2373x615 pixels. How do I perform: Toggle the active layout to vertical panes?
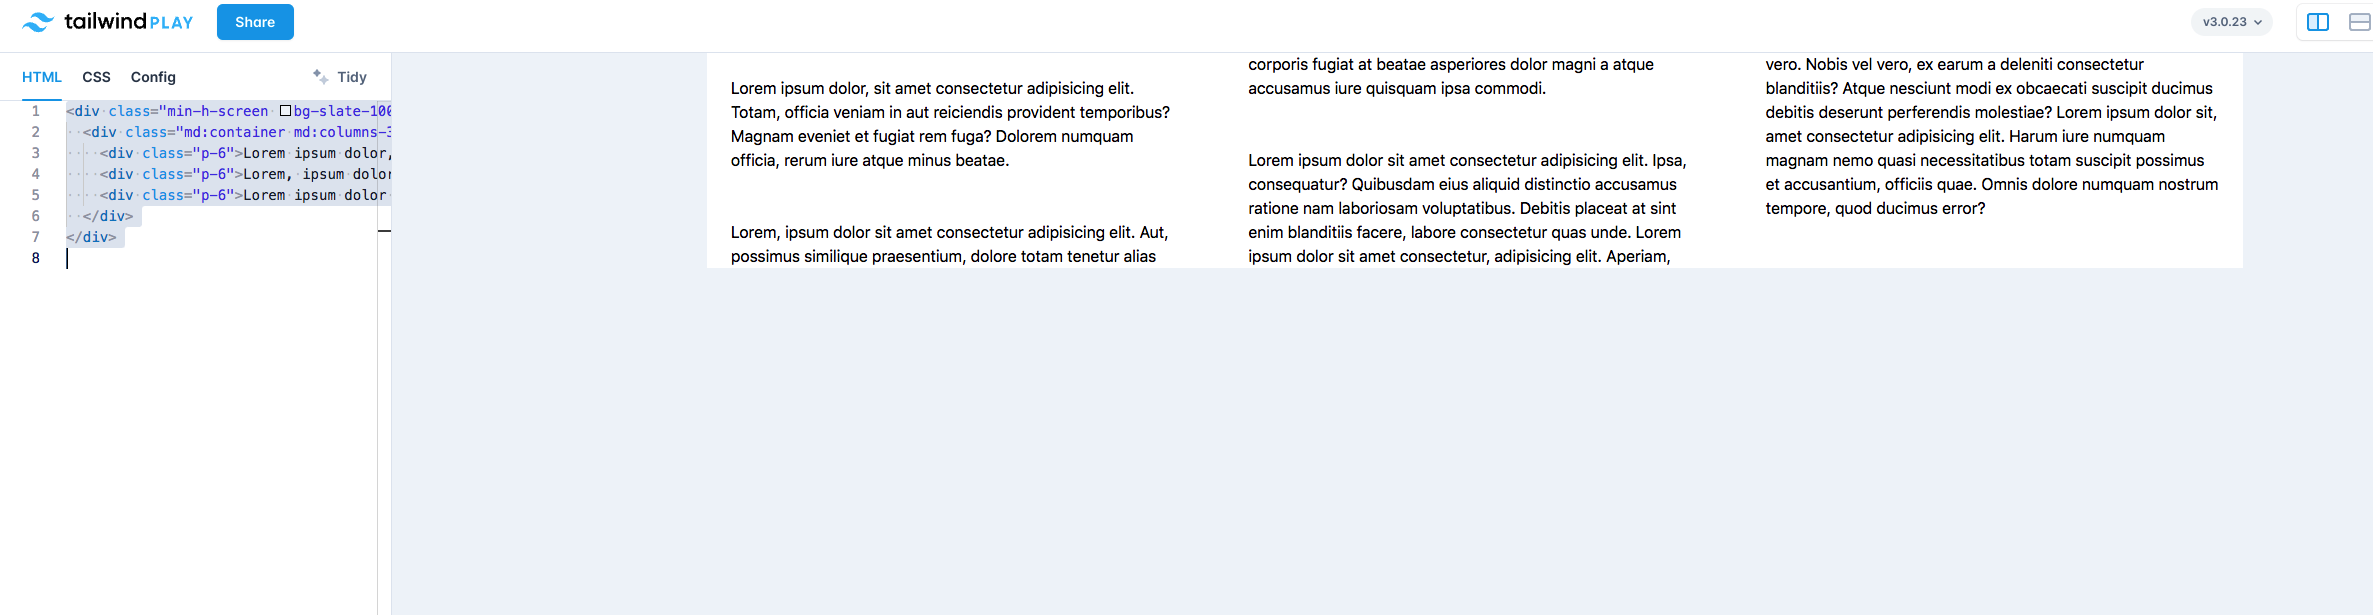click(2318, 21)
